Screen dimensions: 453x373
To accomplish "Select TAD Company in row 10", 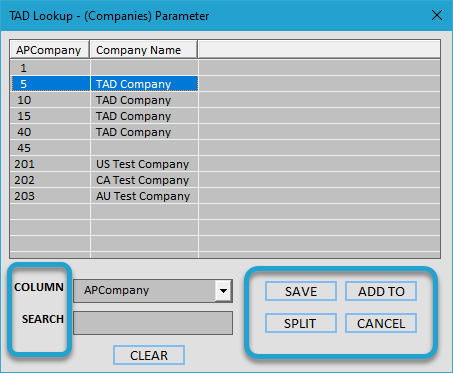I will tap(144, 100).
